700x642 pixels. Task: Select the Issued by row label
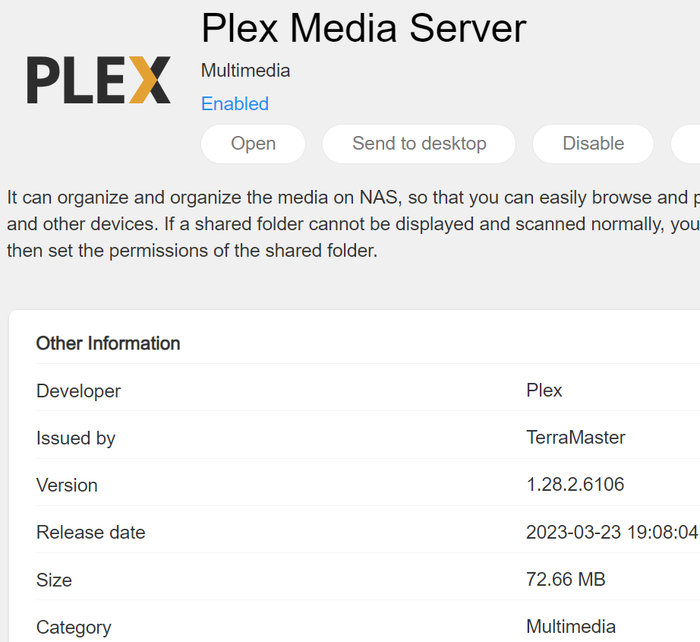tap(76, 438)
